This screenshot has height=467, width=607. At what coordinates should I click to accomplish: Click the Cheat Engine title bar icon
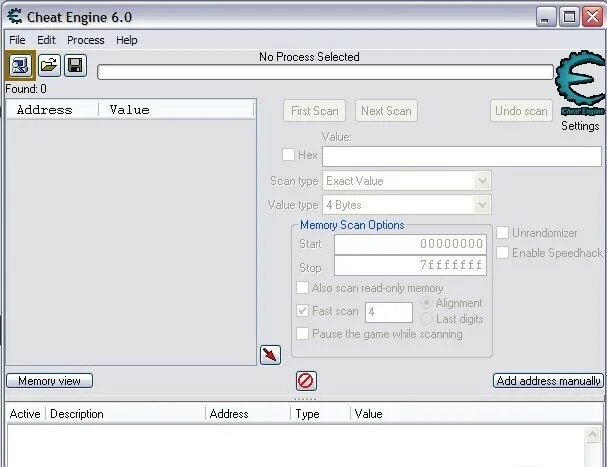pos(15,17)
